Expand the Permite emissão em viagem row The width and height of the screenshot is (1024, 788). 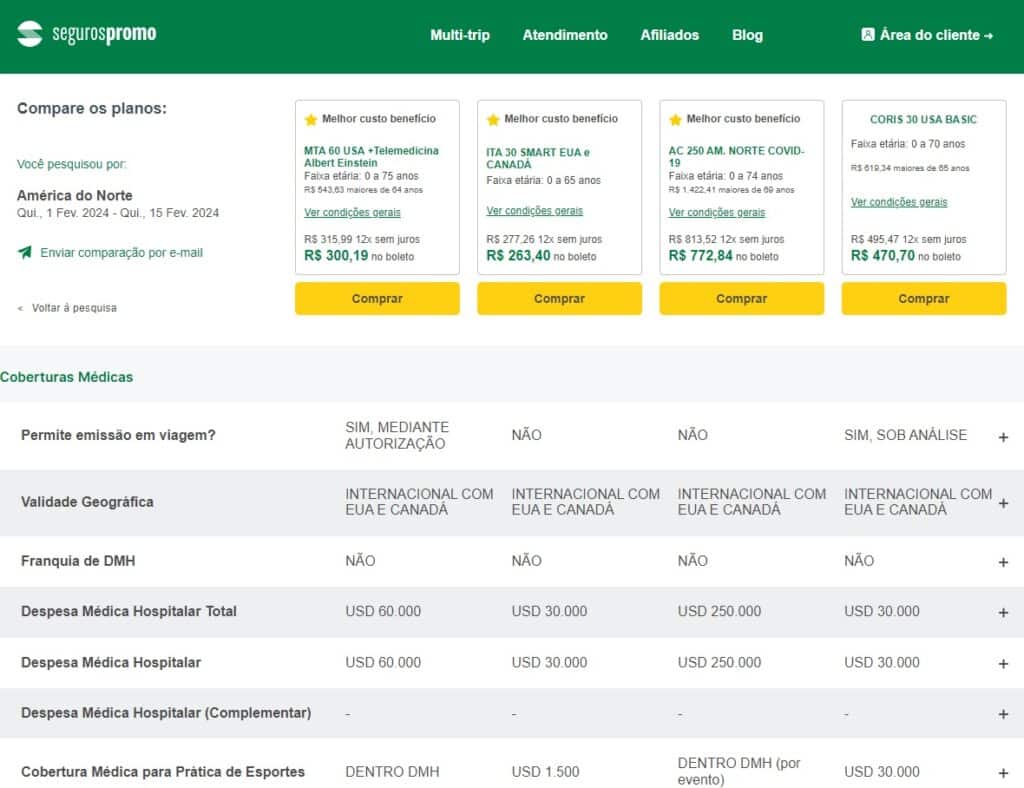pos(1003,435)
